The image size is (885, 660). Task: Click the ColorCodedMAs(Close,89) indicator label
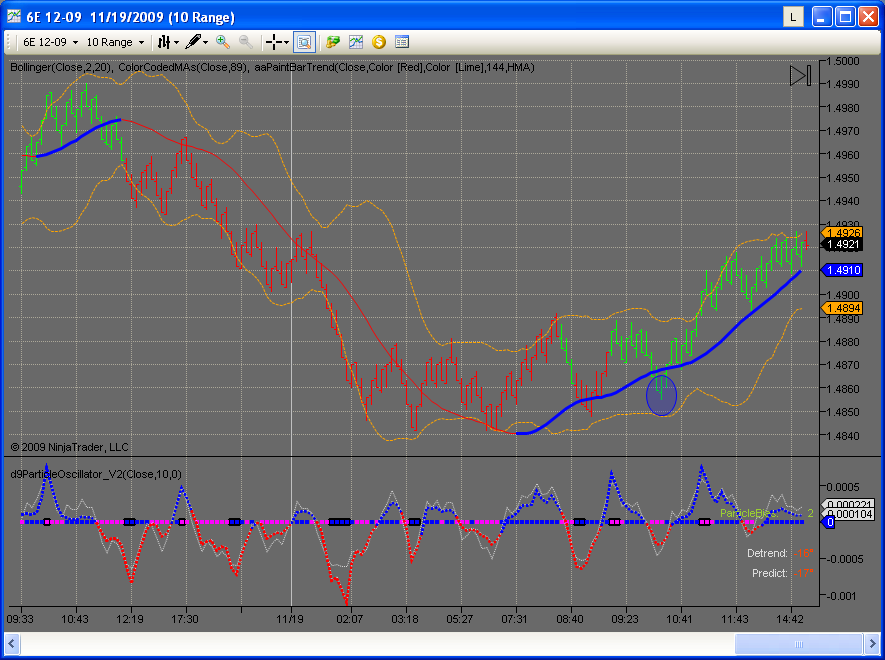click(182, 67)
